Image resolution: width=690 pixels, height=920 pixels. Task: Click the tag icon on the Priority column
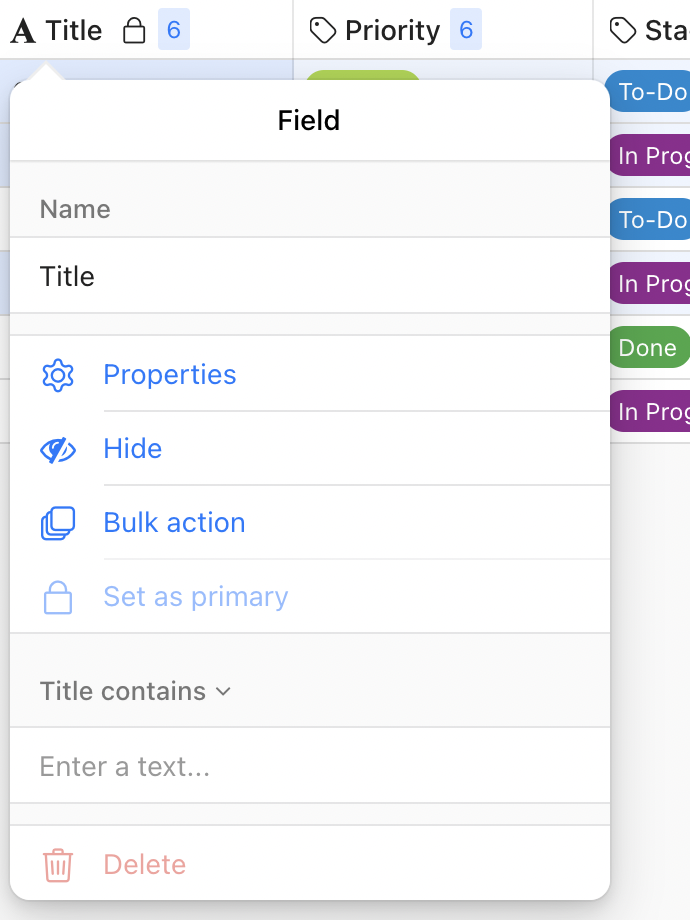[324, 30]
